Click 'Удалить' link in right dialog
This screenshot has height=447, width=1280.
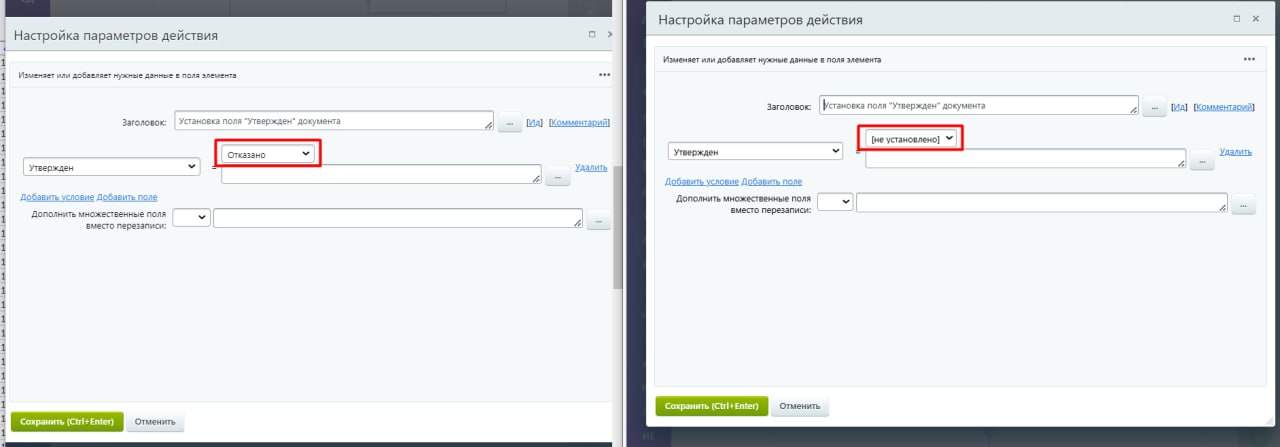(1235, 151)
